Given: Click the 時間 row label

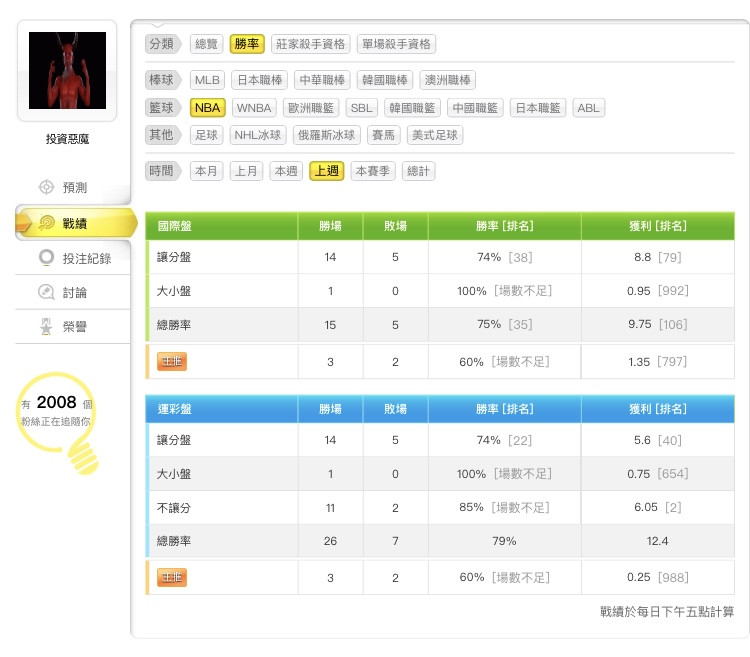Looking at the screenshot, I should pyautogui.click(x=162, y=171).
